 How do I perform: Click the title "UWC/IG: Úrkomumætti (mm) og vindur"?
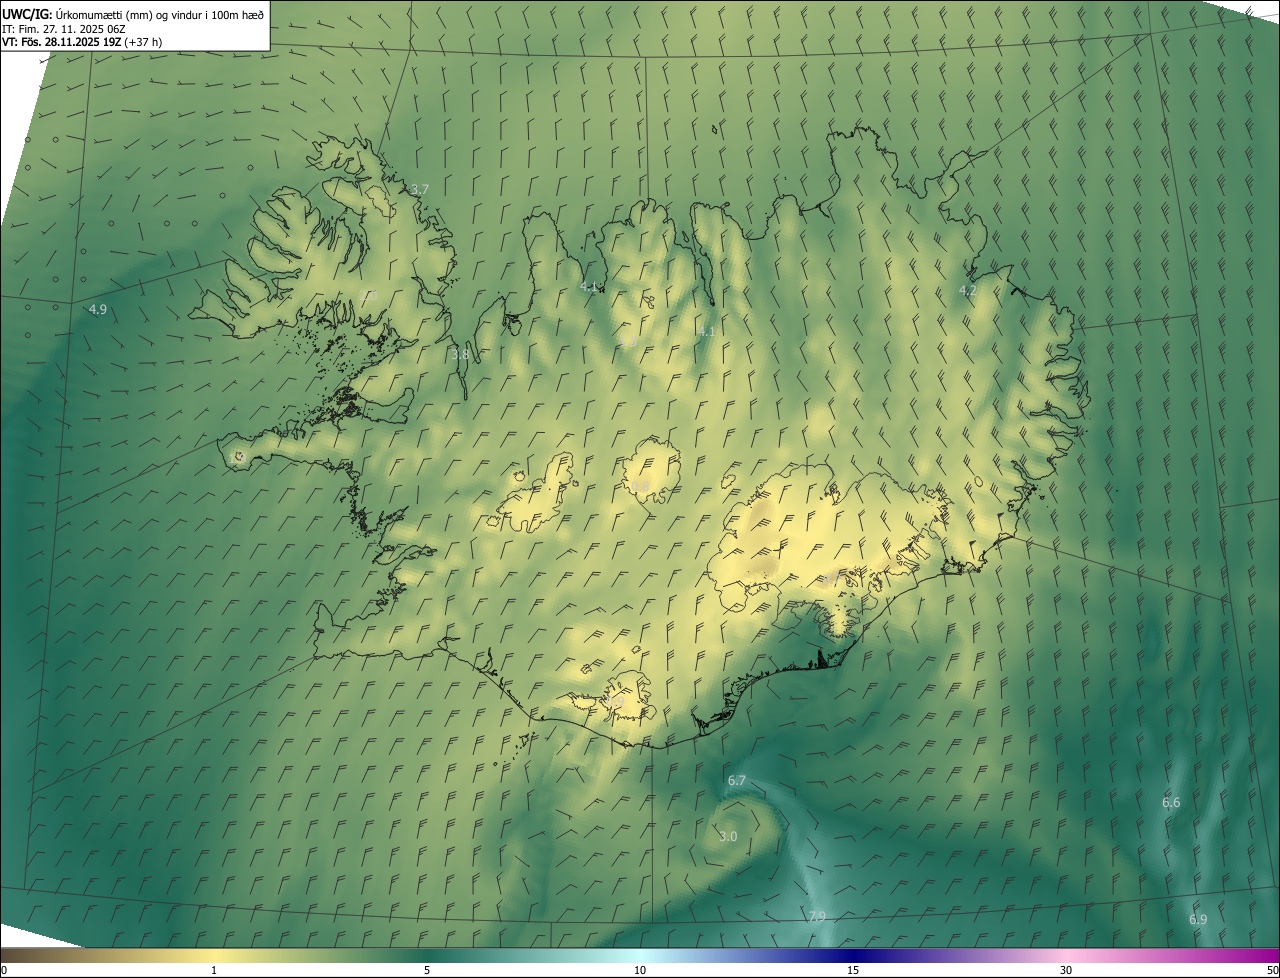tap(133, 14)
